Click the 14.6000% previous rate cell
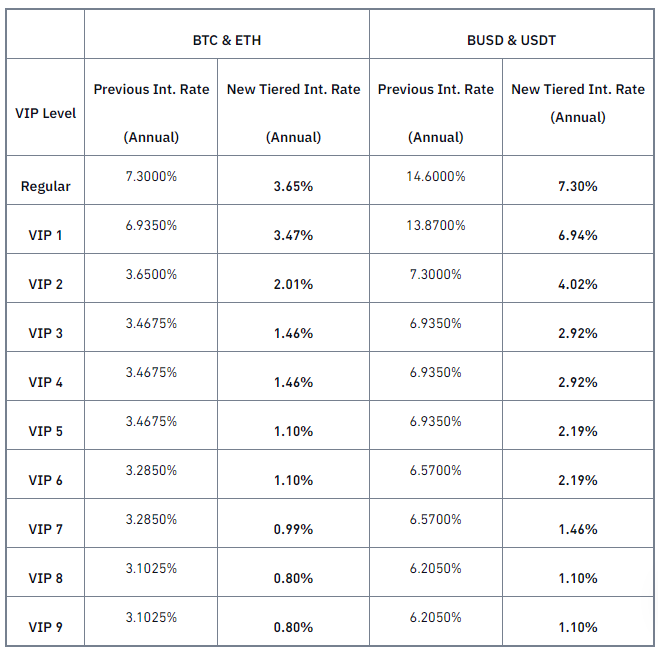Screen dimensions: 658x652 (436, 176)
